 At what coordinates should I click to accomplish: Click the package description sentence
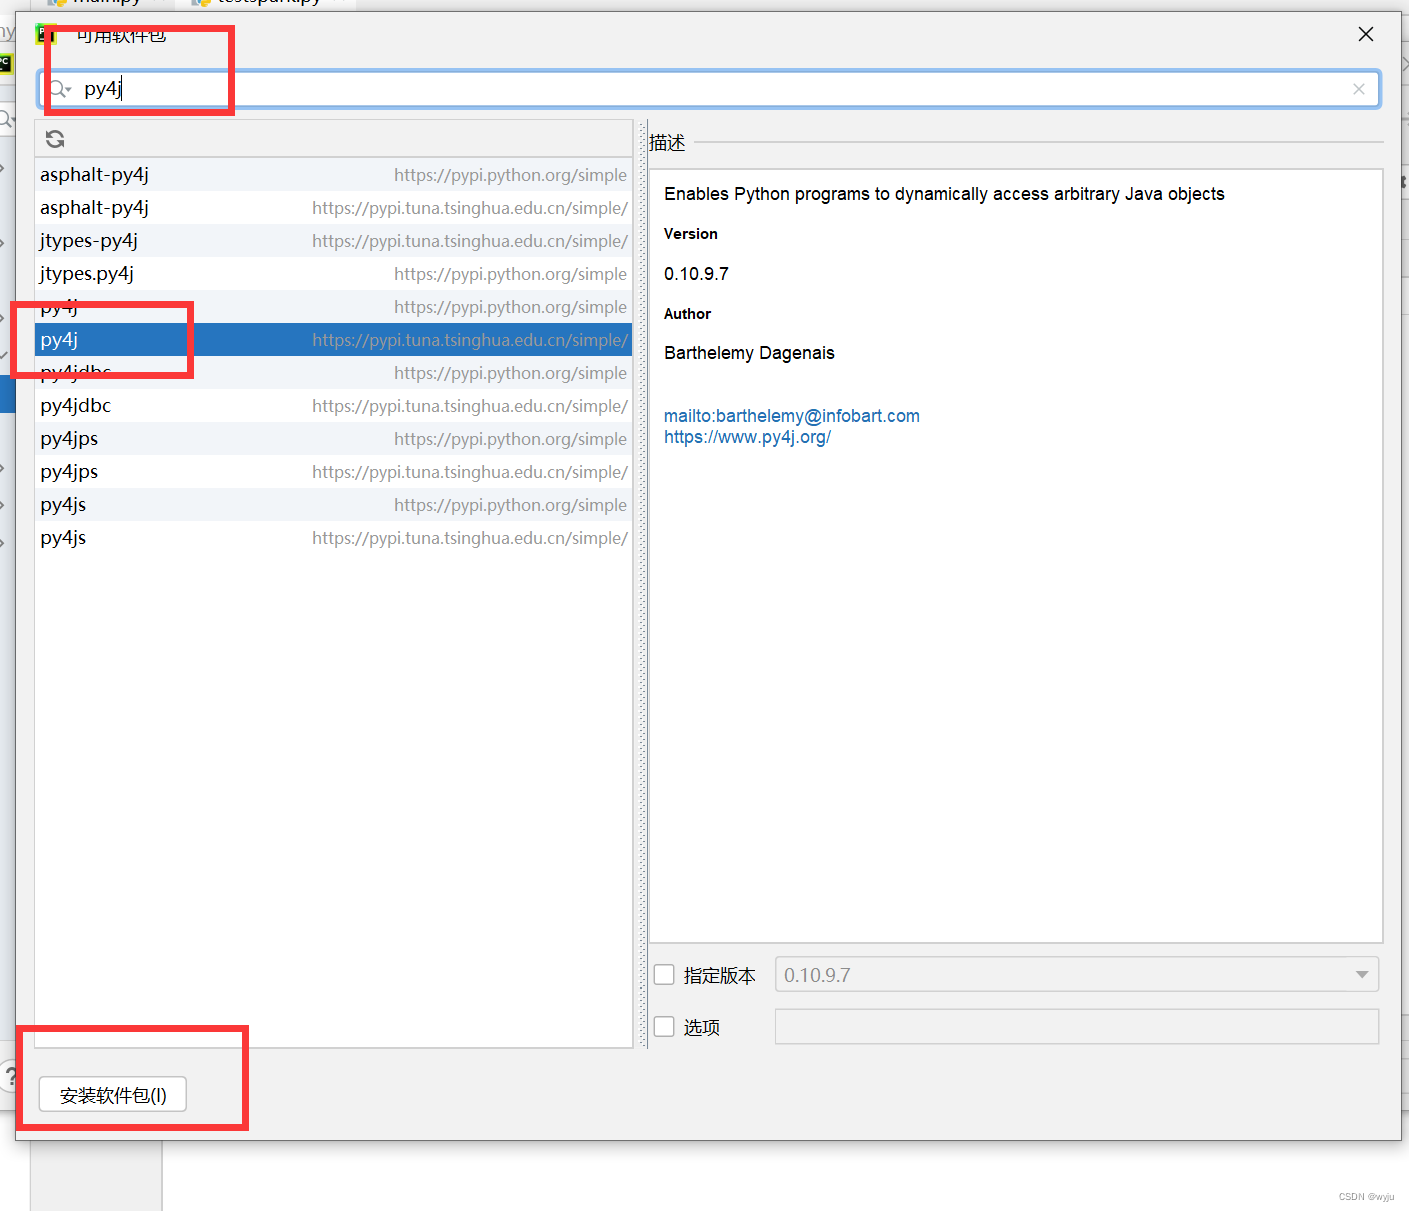(x=944, y=194)
